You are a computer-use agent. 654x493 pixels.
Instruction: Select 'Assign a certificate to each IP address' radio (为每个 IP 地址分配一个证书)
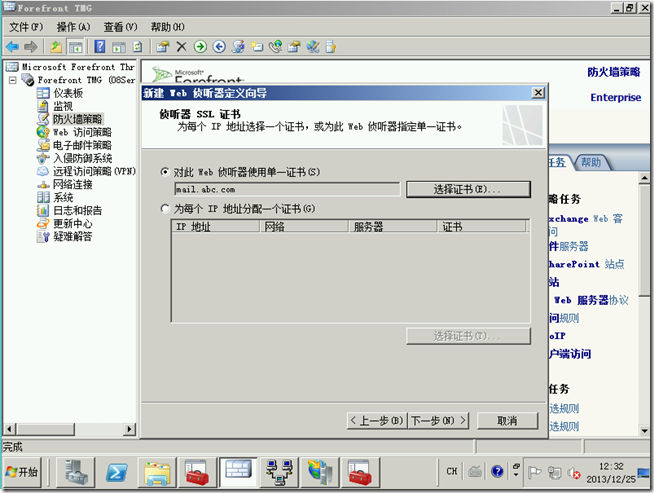click(x=165, y=208)
